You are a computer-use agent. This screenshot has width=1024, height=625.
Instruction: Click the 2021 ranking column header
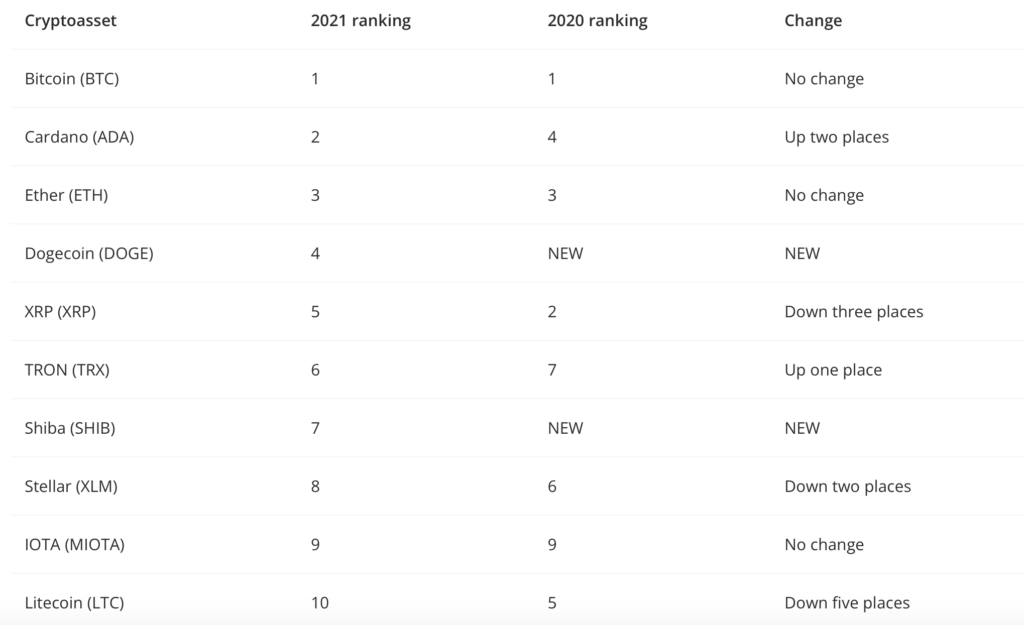tap(361, 21)
